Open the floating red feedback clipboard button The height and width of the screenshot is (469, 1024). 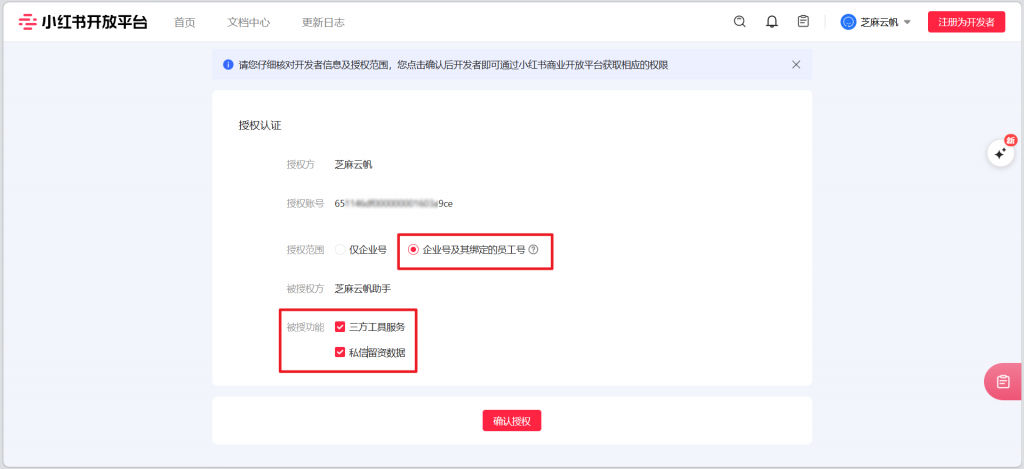(1003, 381)
